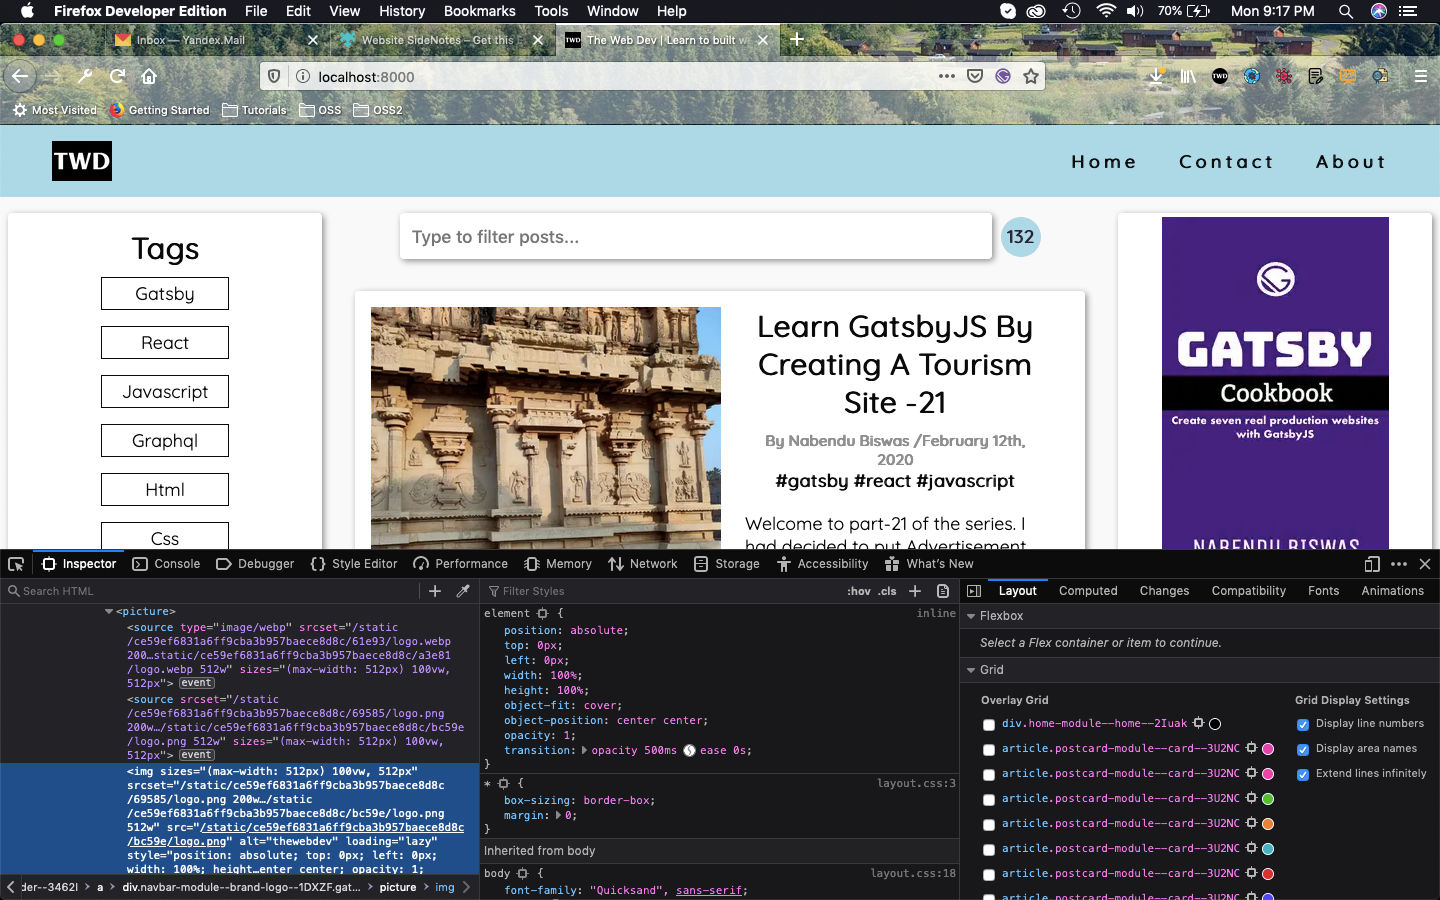This screenshot has width=1440, height=900.
Task: Add a new CSS rule with the plus icon
Action: click(915, 591)
